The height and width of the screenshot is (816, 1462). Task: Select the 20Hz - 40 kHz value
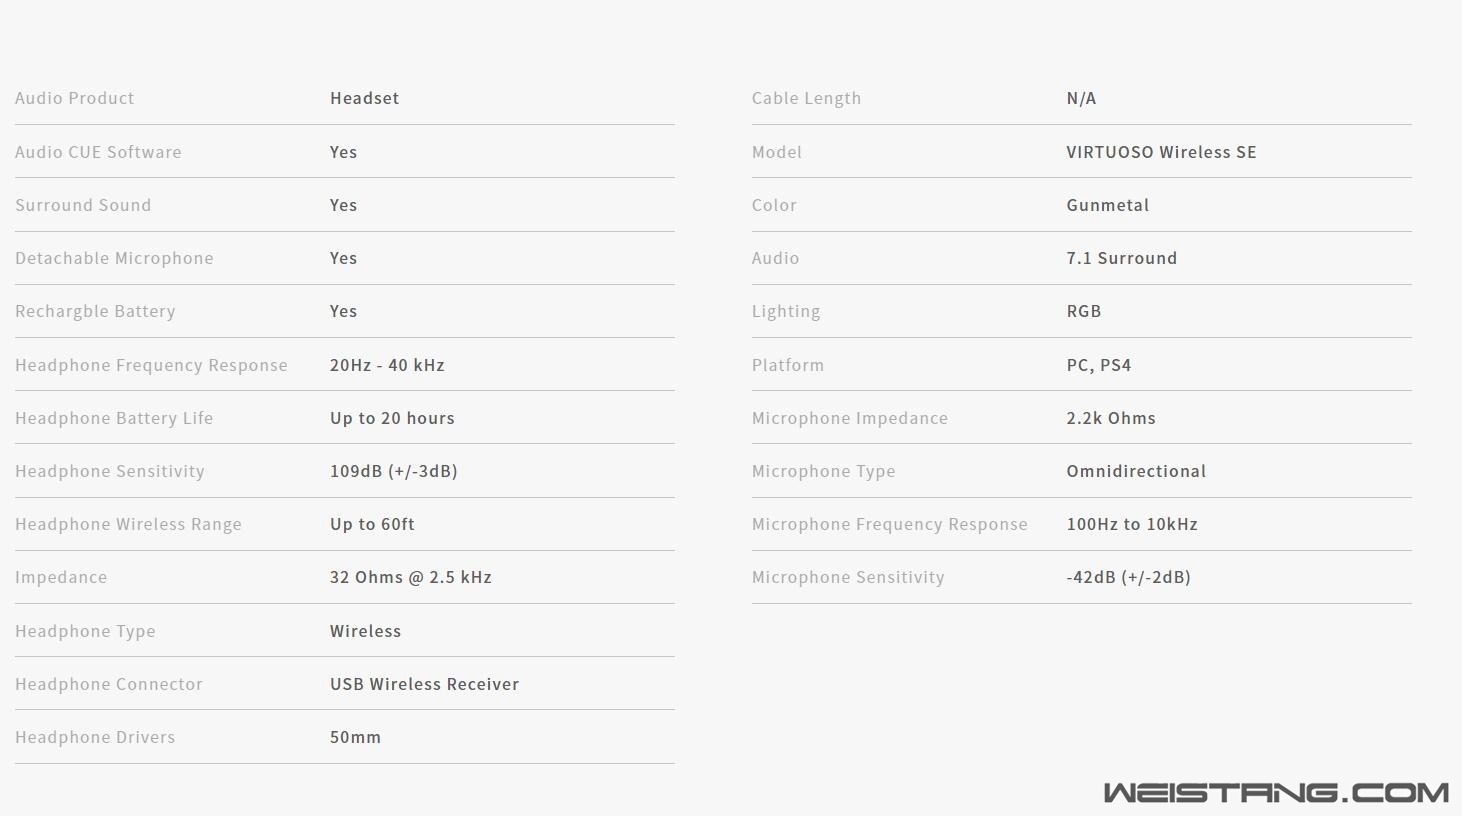[387, 365]
